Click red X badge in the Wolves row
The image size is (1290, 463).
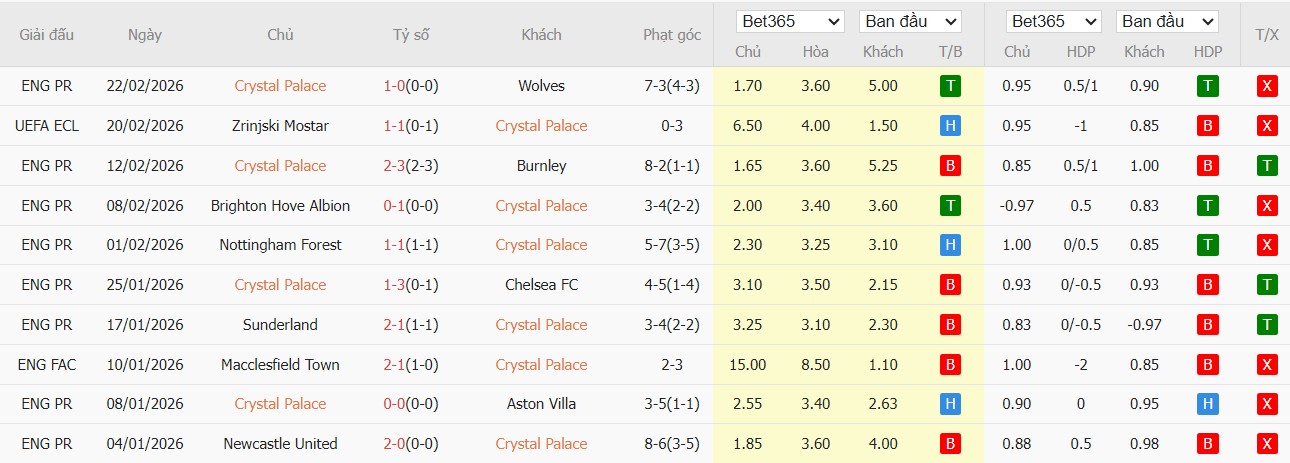[1267, 86]
